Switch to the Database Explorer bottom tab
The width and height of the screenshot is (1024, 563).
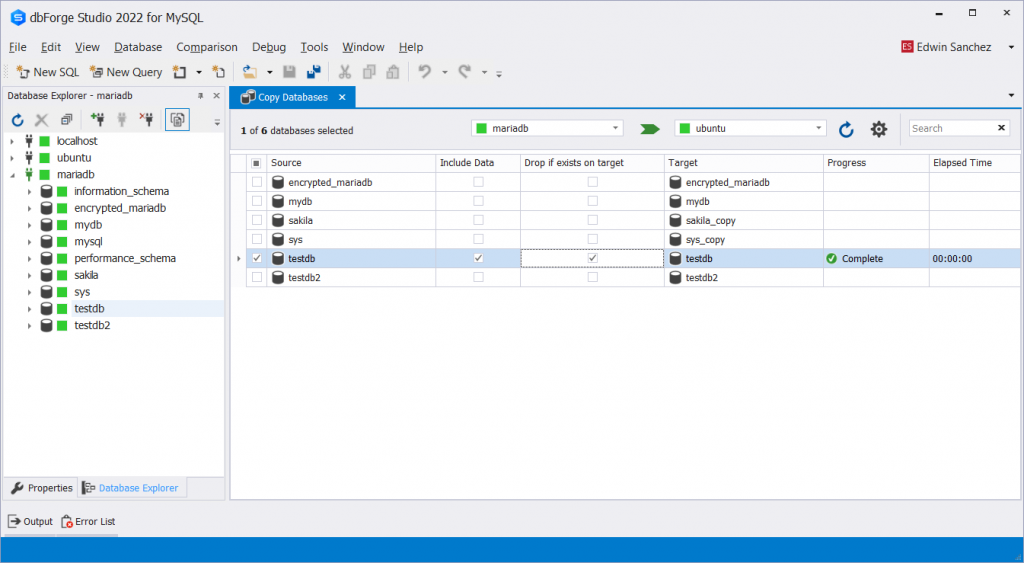[x=131, y=488]
